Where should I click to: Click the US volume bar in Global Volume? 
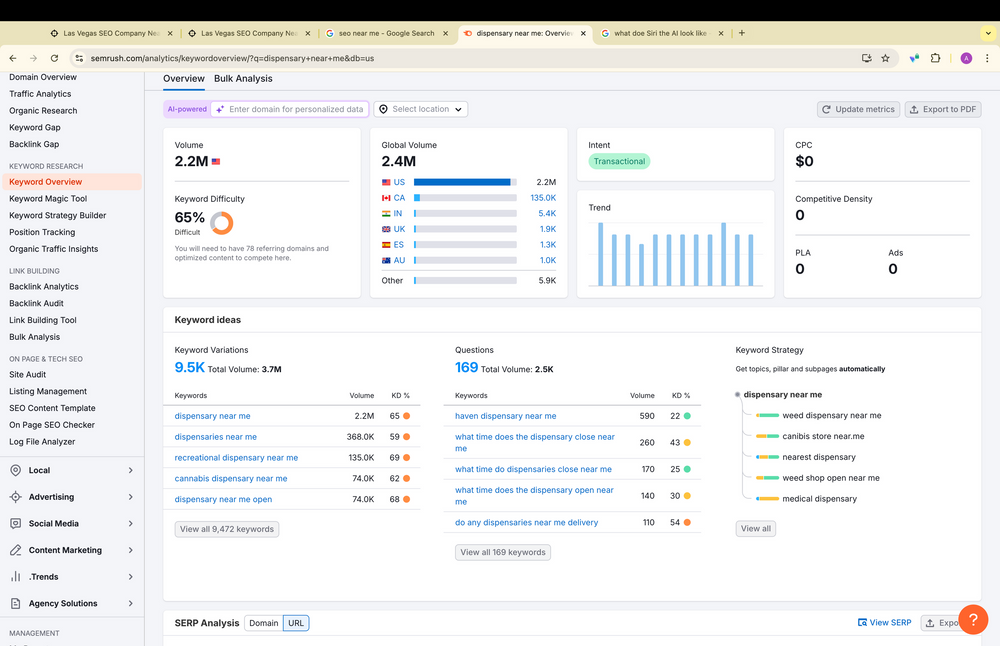click(x=465, y=182)
